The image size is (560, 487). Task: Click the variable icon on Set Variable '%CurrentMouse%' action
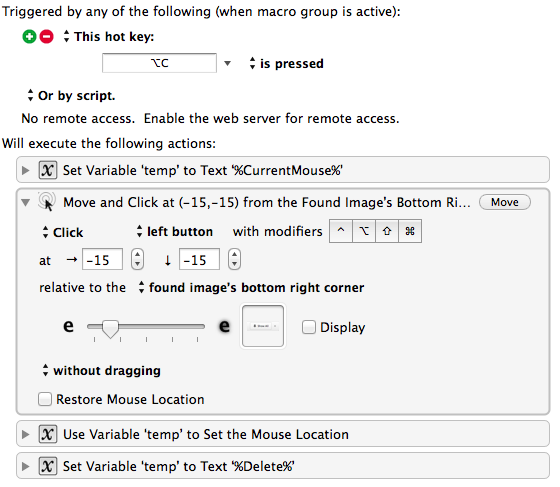48,170
